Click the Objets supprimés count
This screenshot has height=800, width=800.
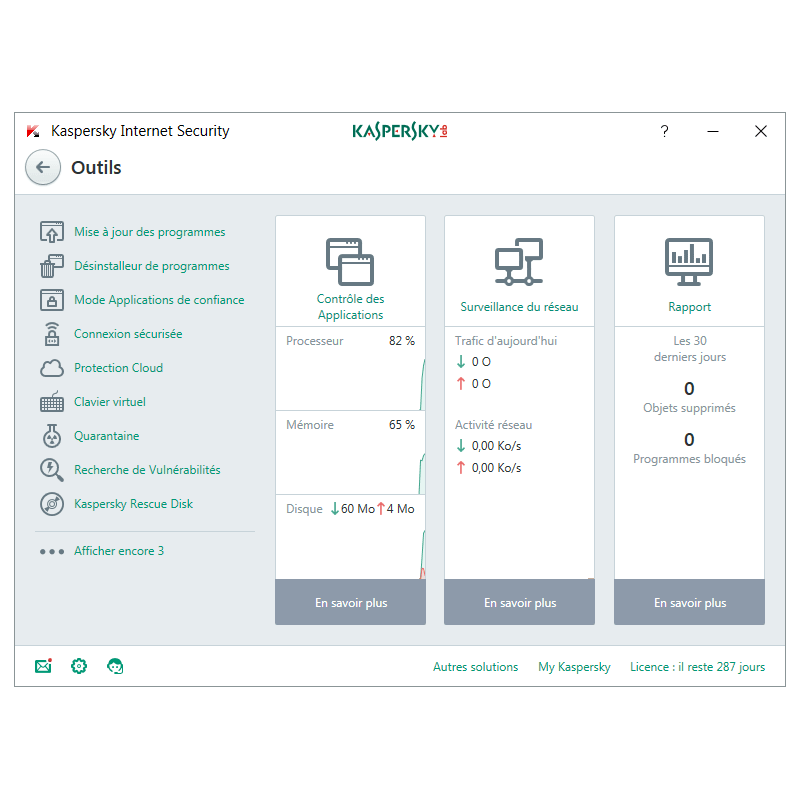(689, 389)
